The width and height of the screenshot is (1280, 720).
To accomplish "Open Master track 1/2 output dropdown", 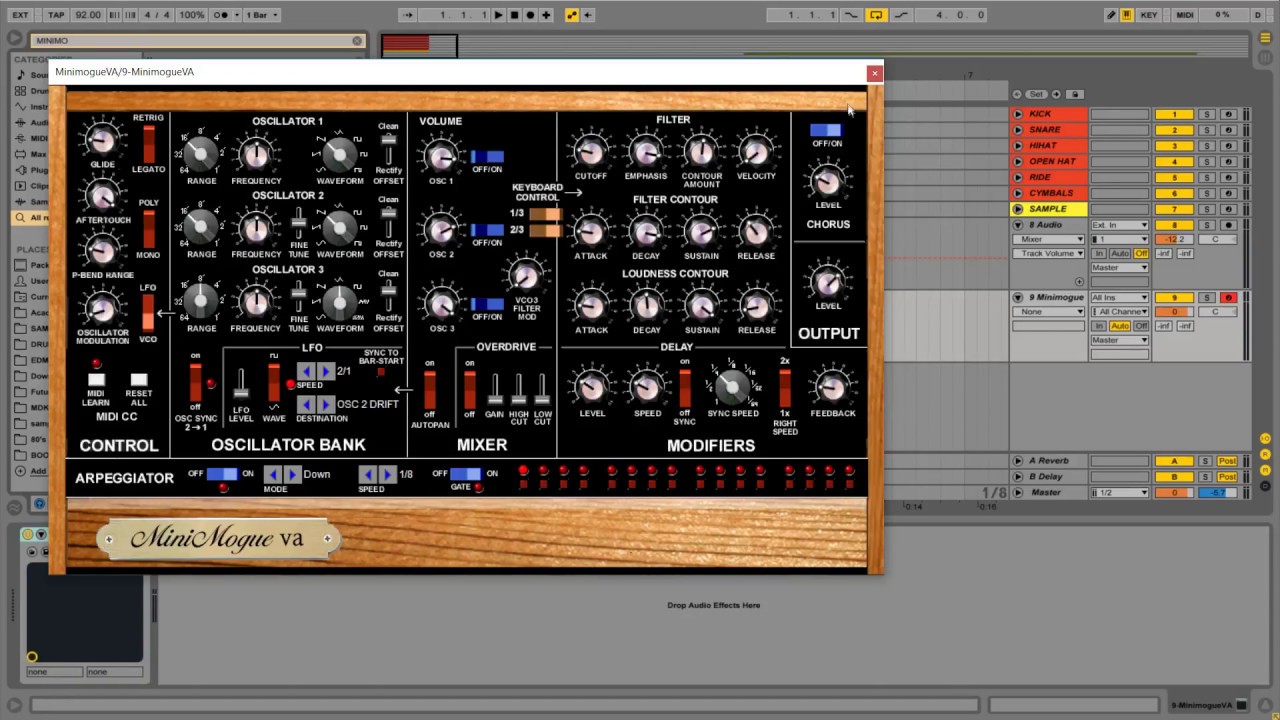I will (x=1119, y=493).
